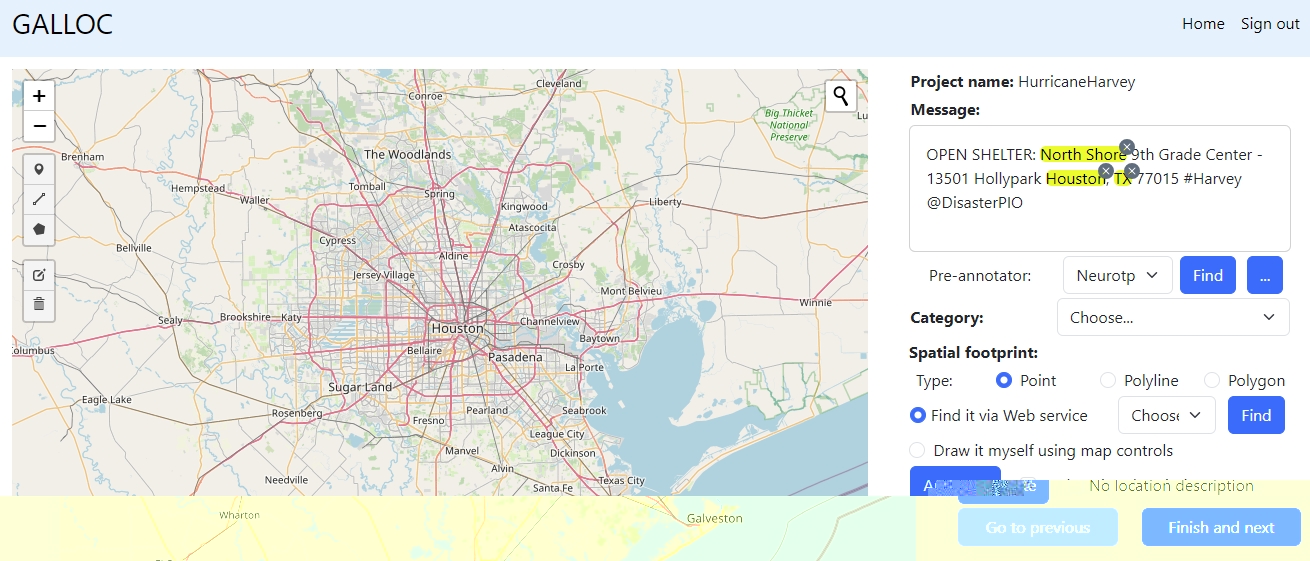Click the delete layers trash icon
1310x561 pixels.
pos(39,304)
